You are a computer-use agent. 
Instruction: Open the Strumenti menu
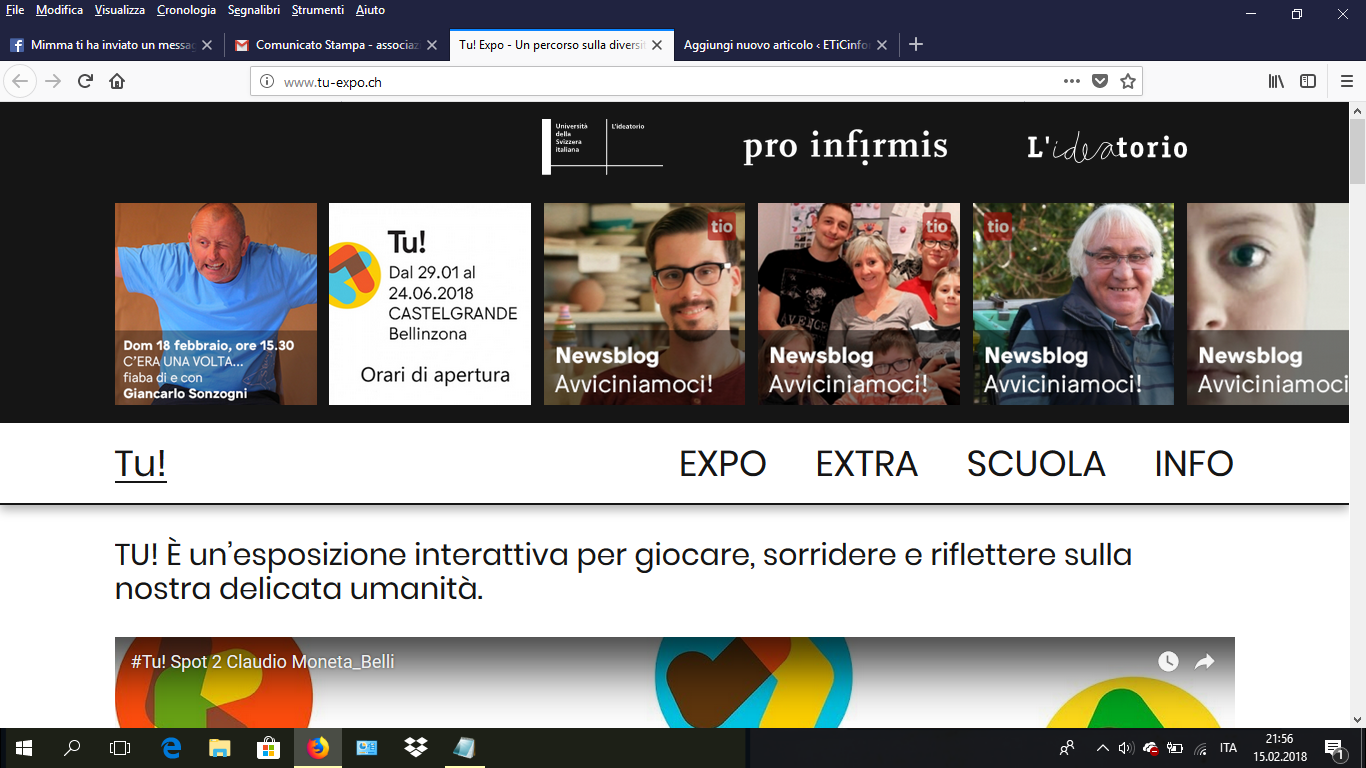[x=318, y=10]
